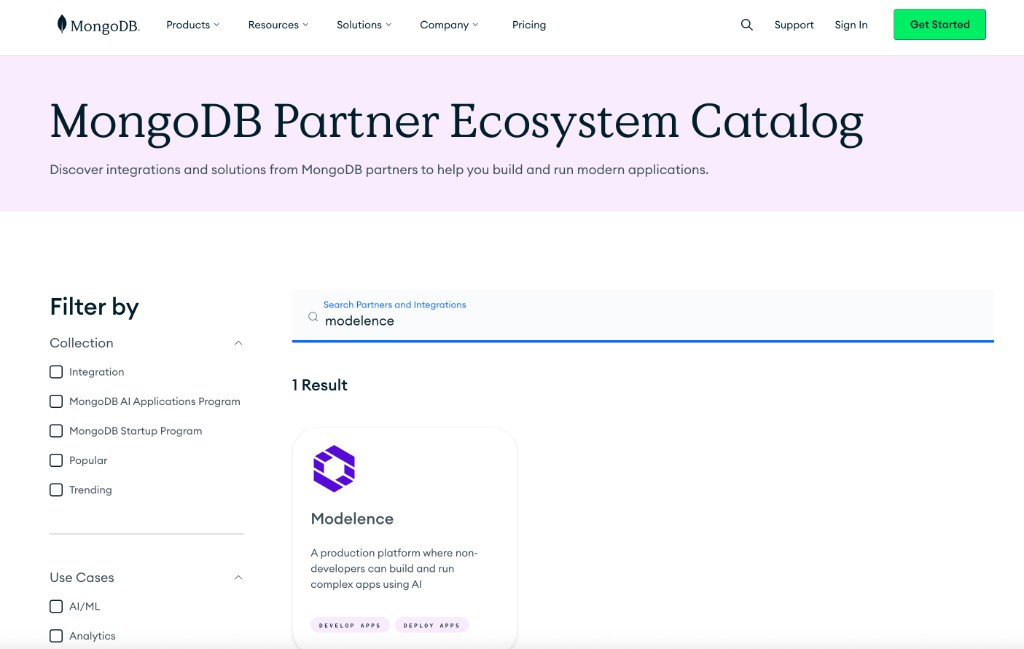This screenshot has width=1024, height=649.
Task: Open the Products dropdown menu
Action: click(x=193, y=25)
